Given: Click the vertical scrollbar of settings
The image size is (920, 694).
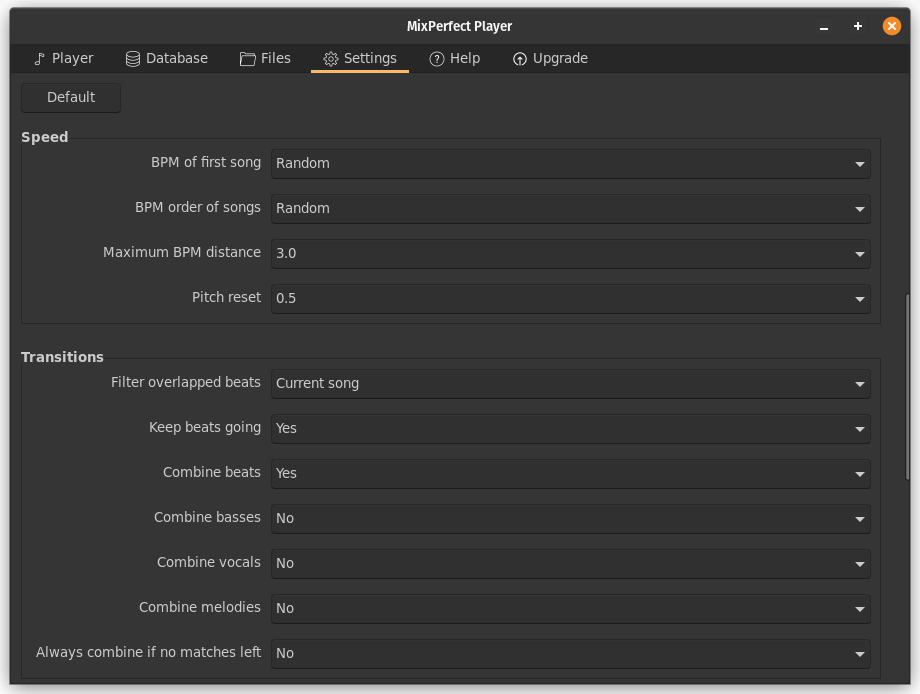Looking at the screenshot, I should [908, 387].
